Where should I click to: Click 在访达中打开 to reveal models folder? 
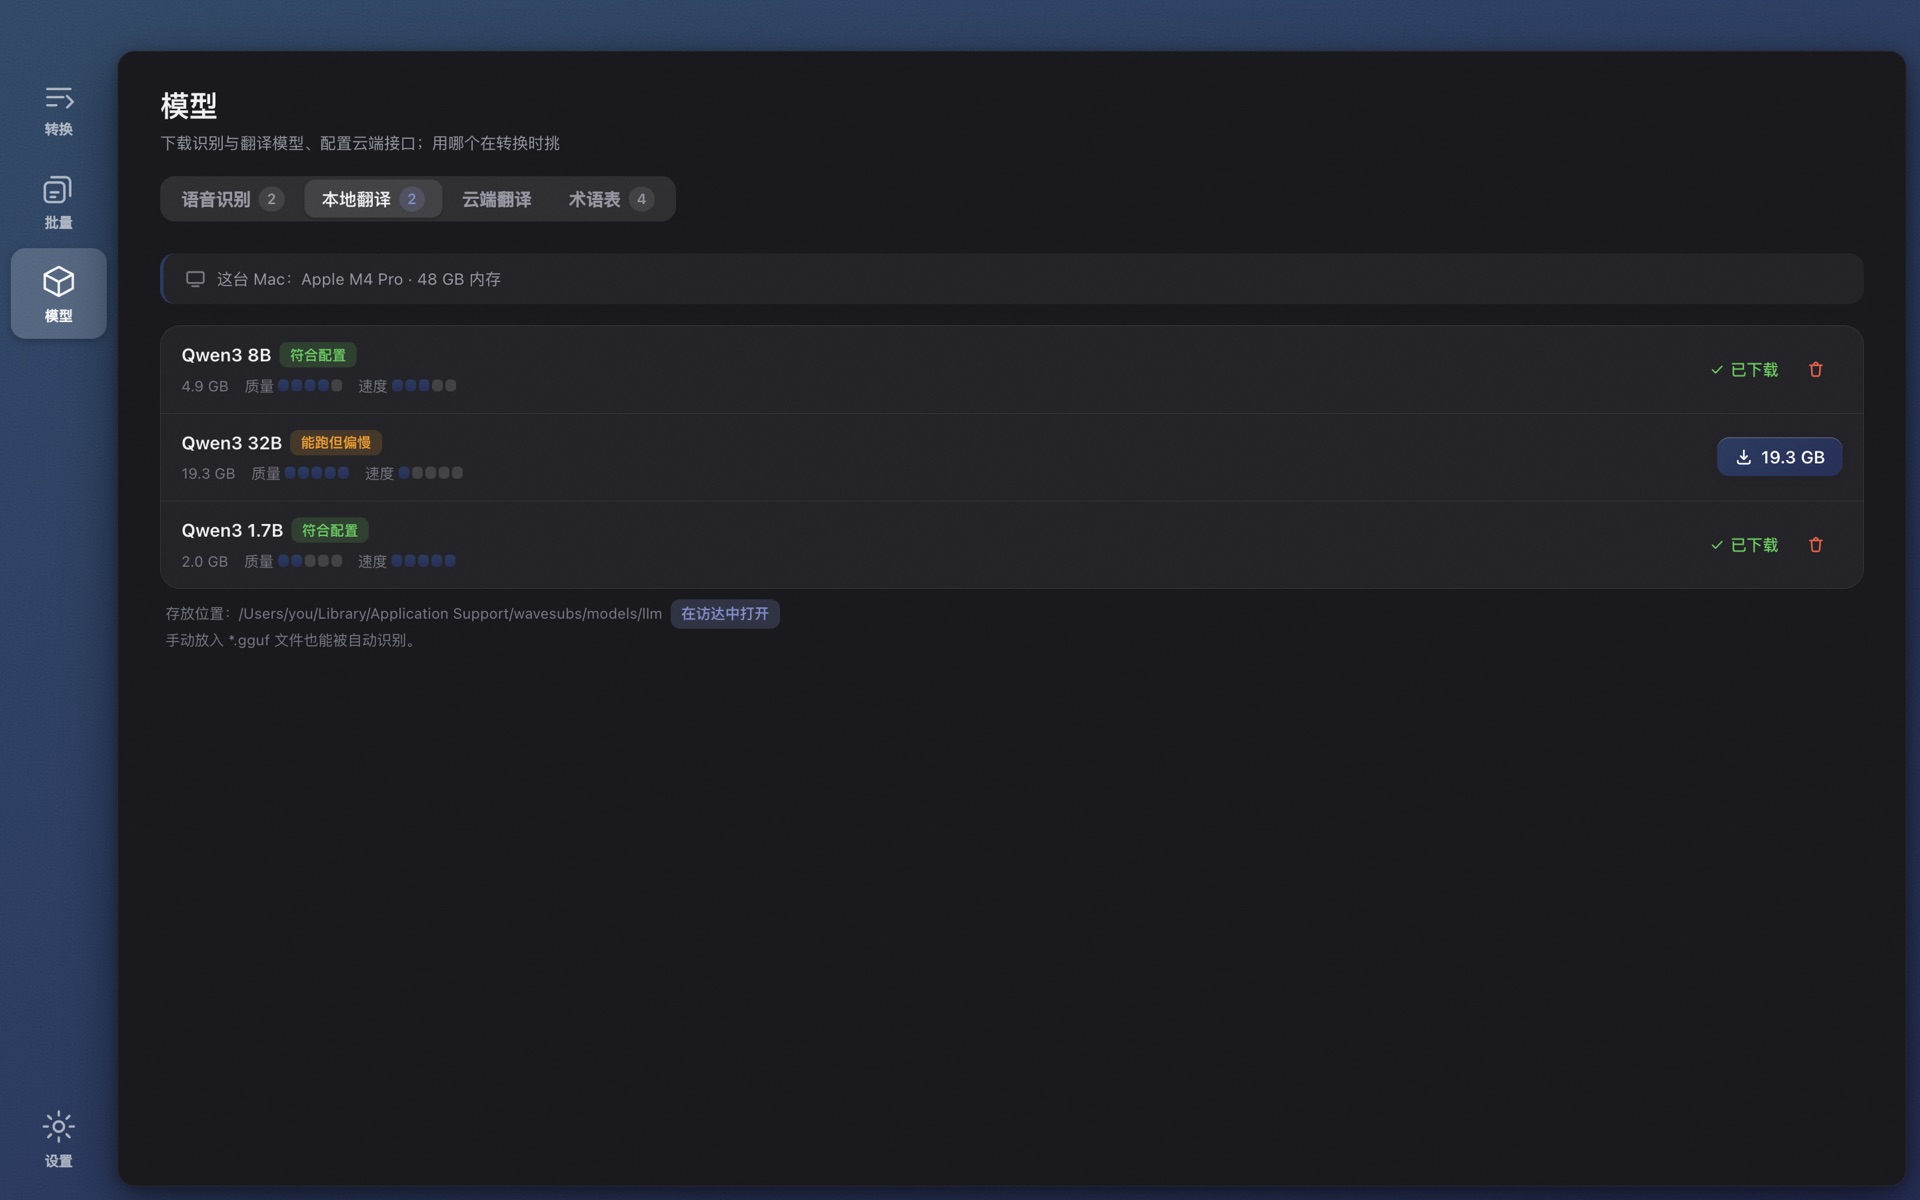pos(725,614)
